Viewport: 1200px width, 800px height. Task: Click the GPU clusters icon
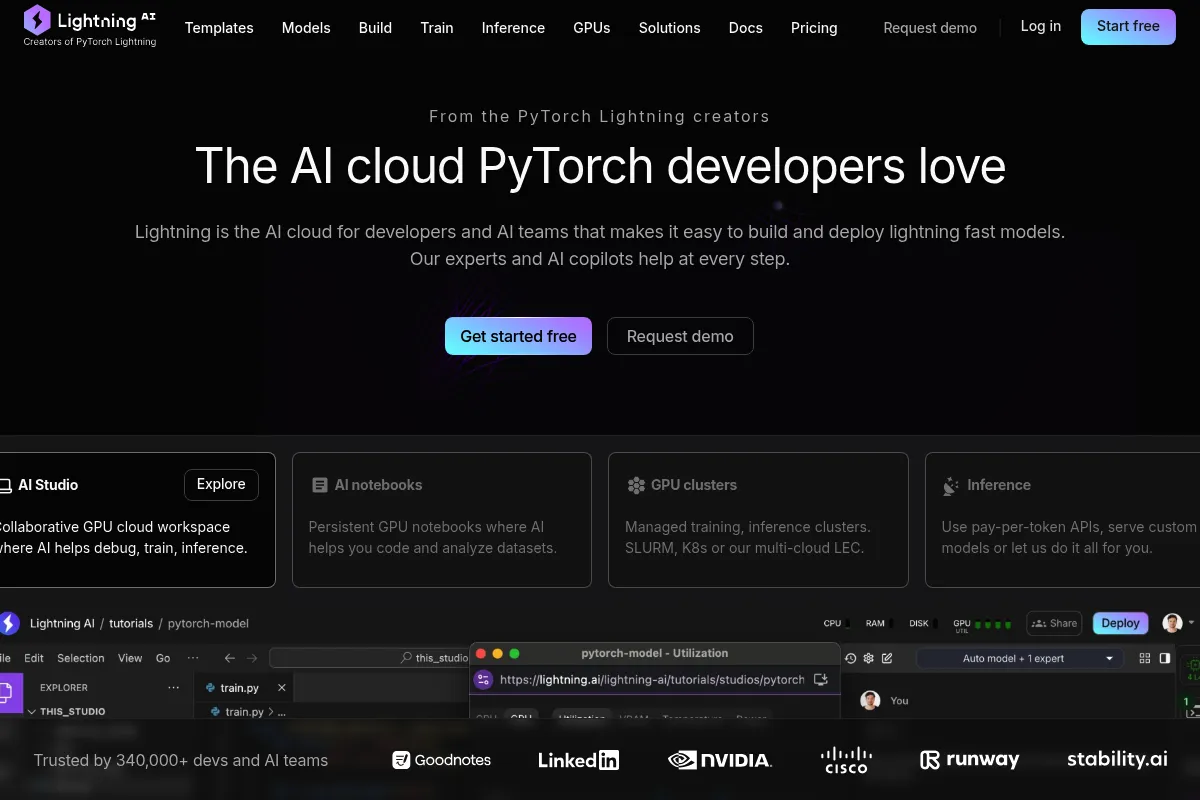point(636,485)
